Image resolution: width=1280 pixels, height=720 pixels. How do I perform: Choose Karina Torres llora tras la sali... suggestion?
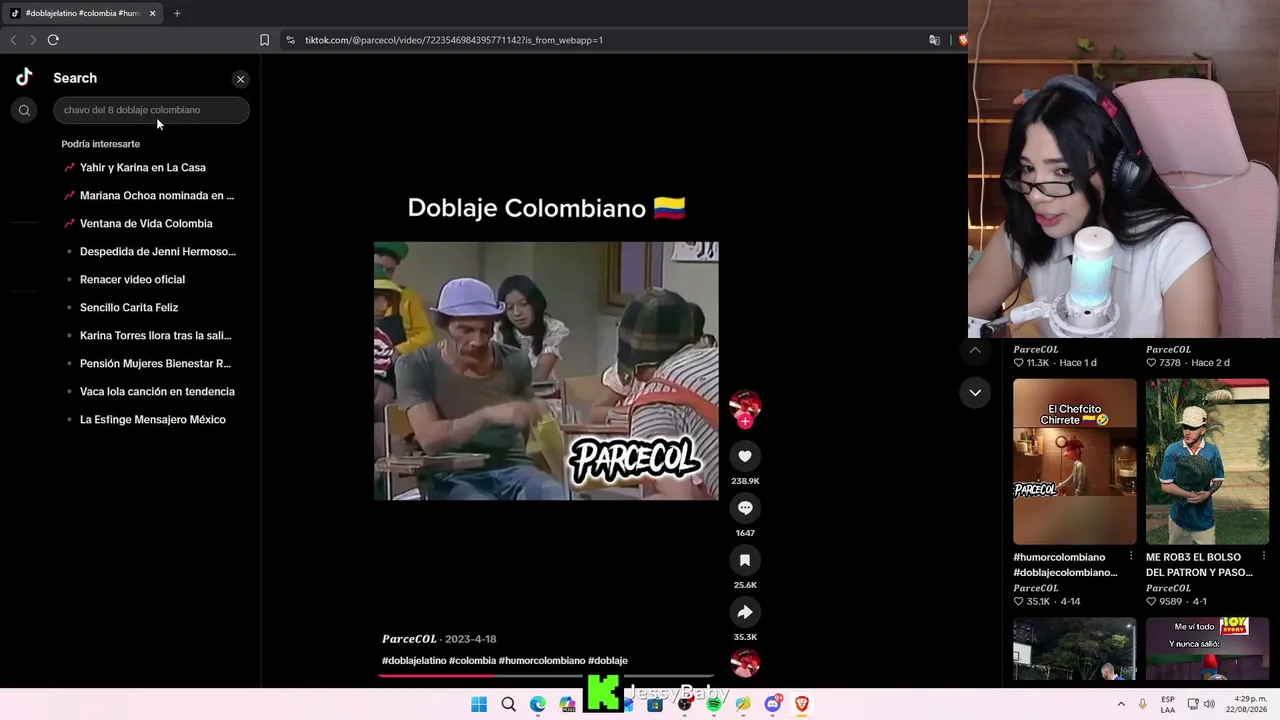pos(155,336)
